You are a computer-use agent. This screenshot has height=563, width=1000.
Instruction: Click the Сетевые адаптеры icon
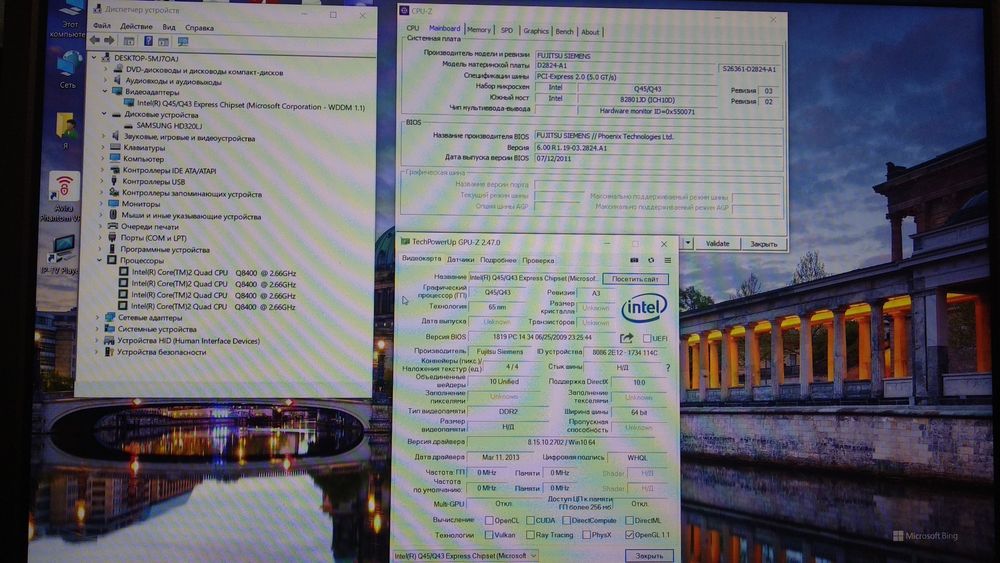point(110,317)
